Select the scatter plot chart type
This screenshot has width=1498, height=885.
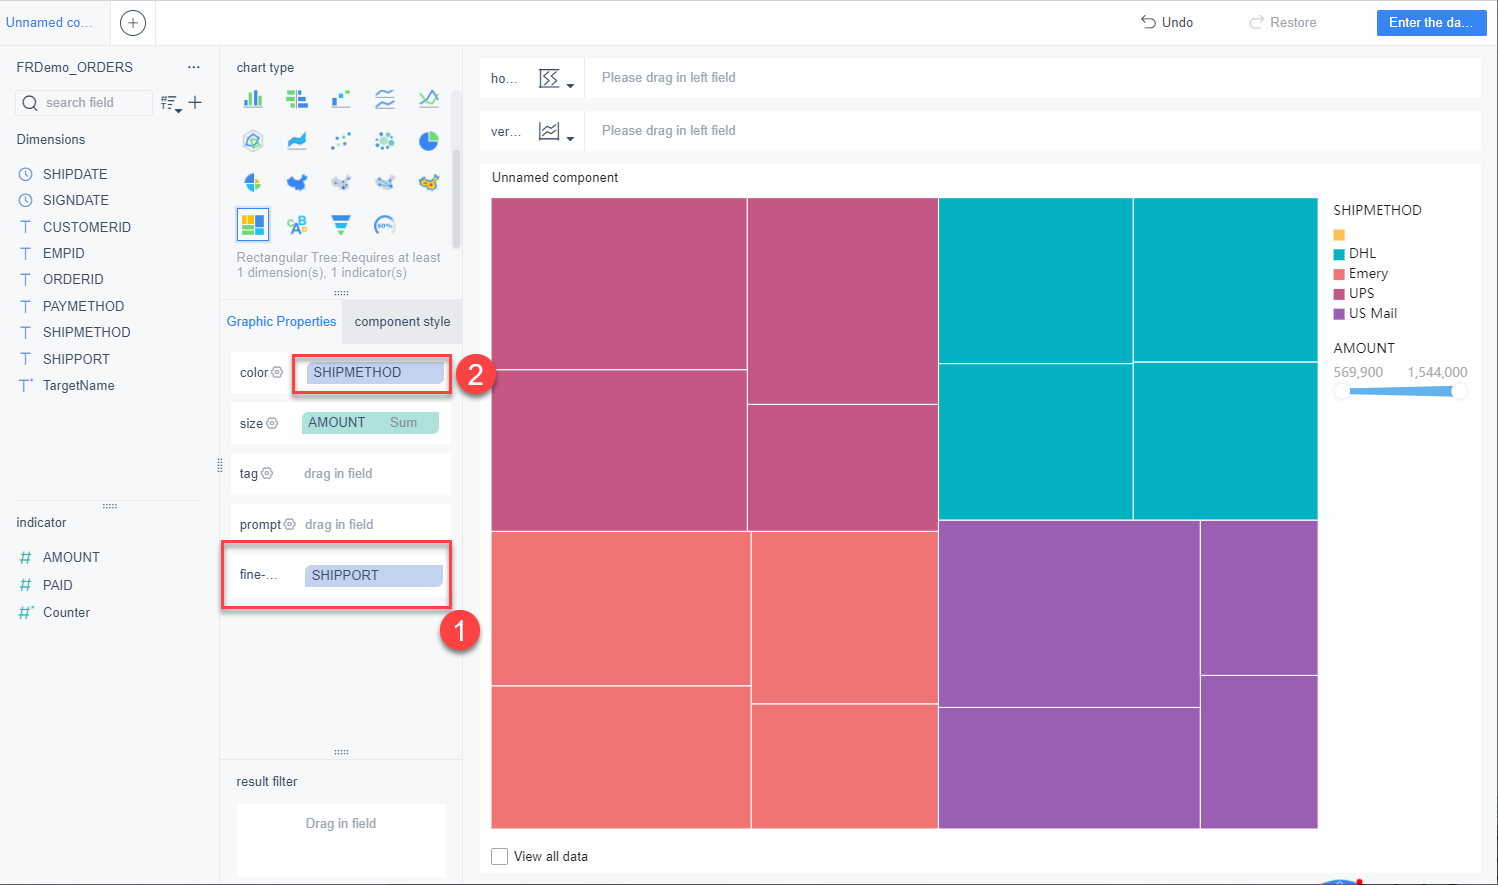click(x=341, y=140)
